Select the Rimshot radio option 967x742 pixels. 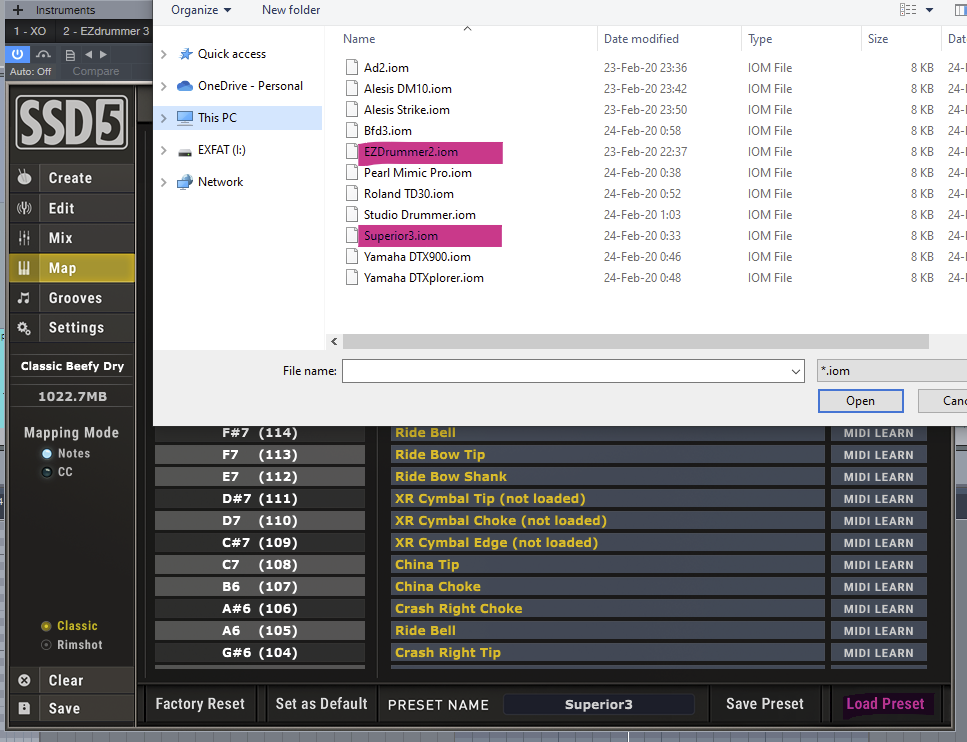tap(46, 645)
